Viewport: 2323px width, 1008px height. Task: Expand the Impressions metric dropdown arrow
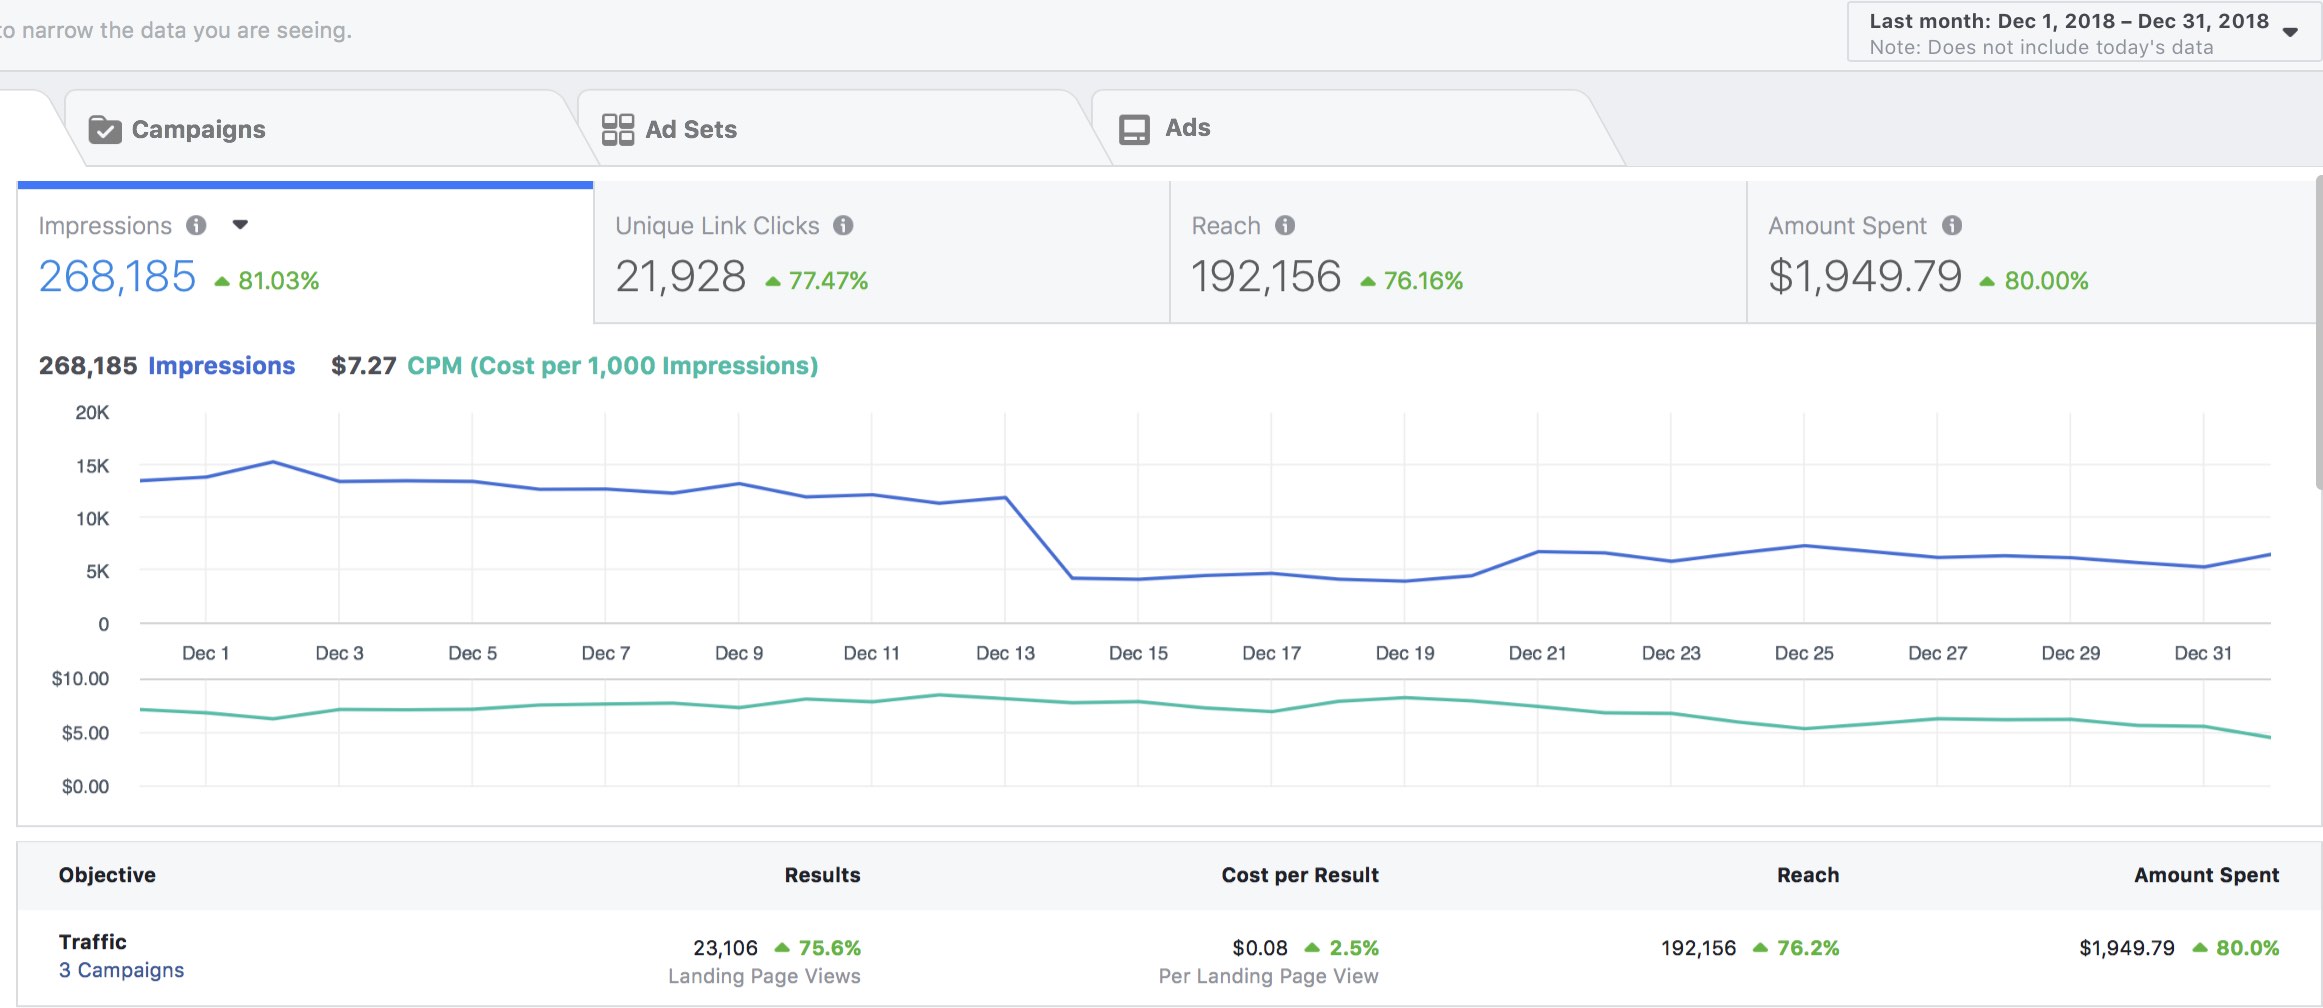(x=240, y=225)
